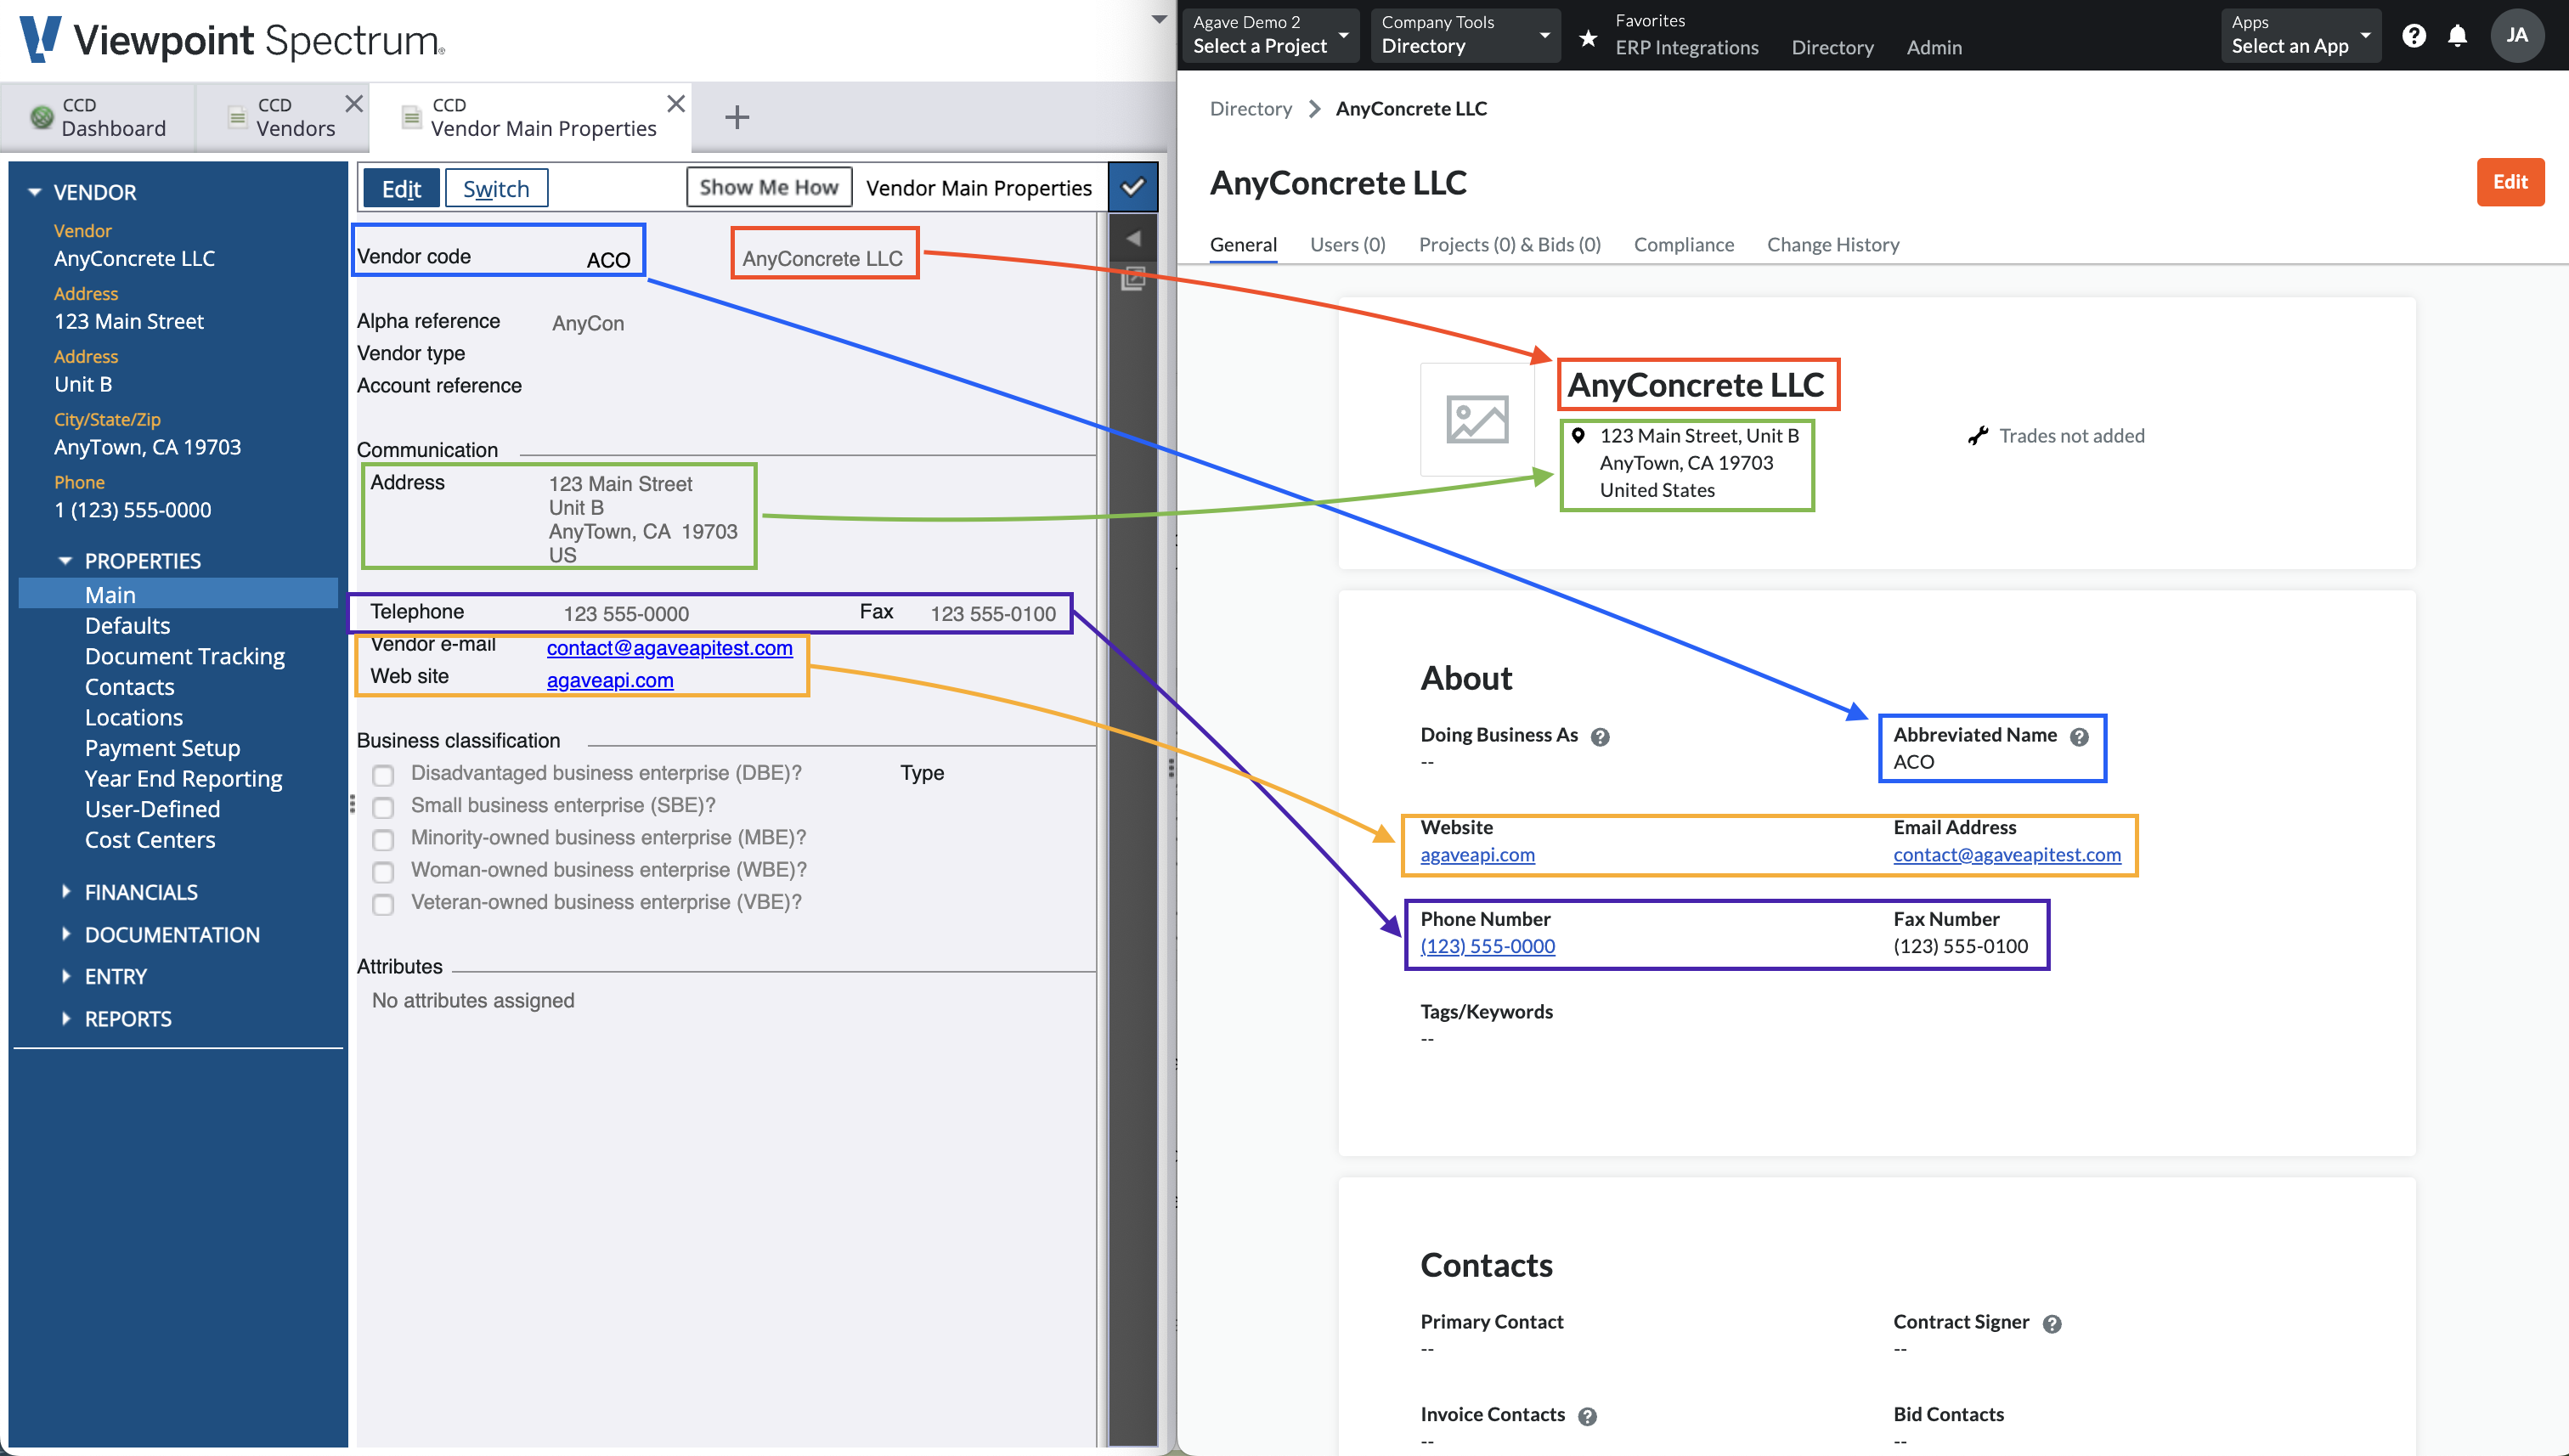
Task: Click Directory breadcrumb link
Action: (x=1250, y=108)
